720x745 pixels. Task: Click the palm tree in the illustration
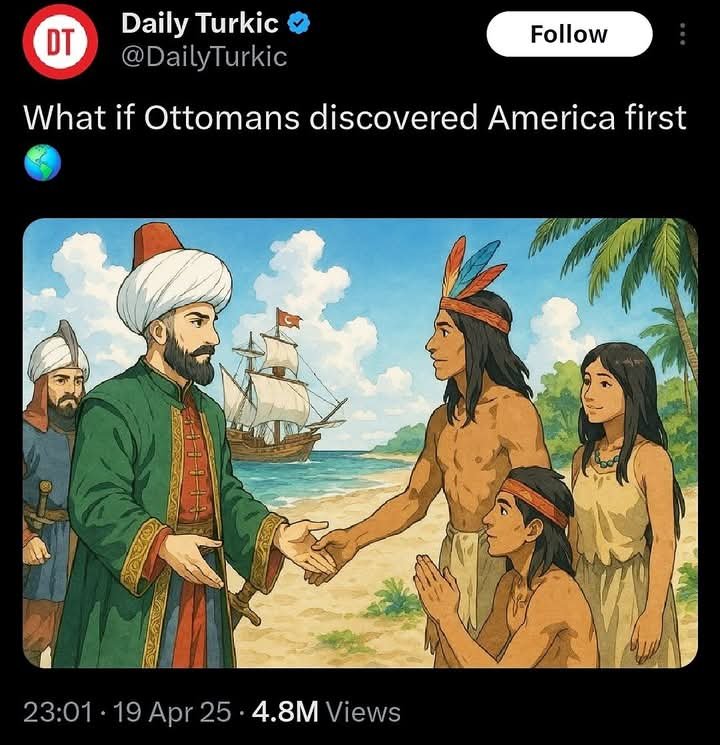[632, 280]
